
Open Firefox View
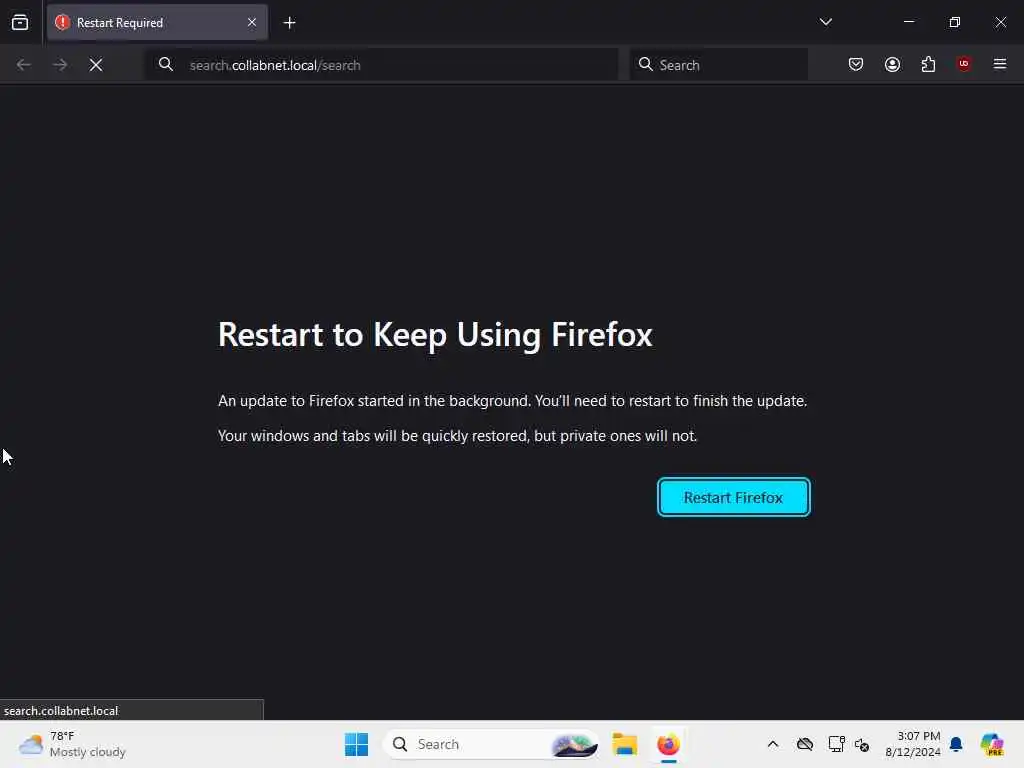[x=20, y=23]
